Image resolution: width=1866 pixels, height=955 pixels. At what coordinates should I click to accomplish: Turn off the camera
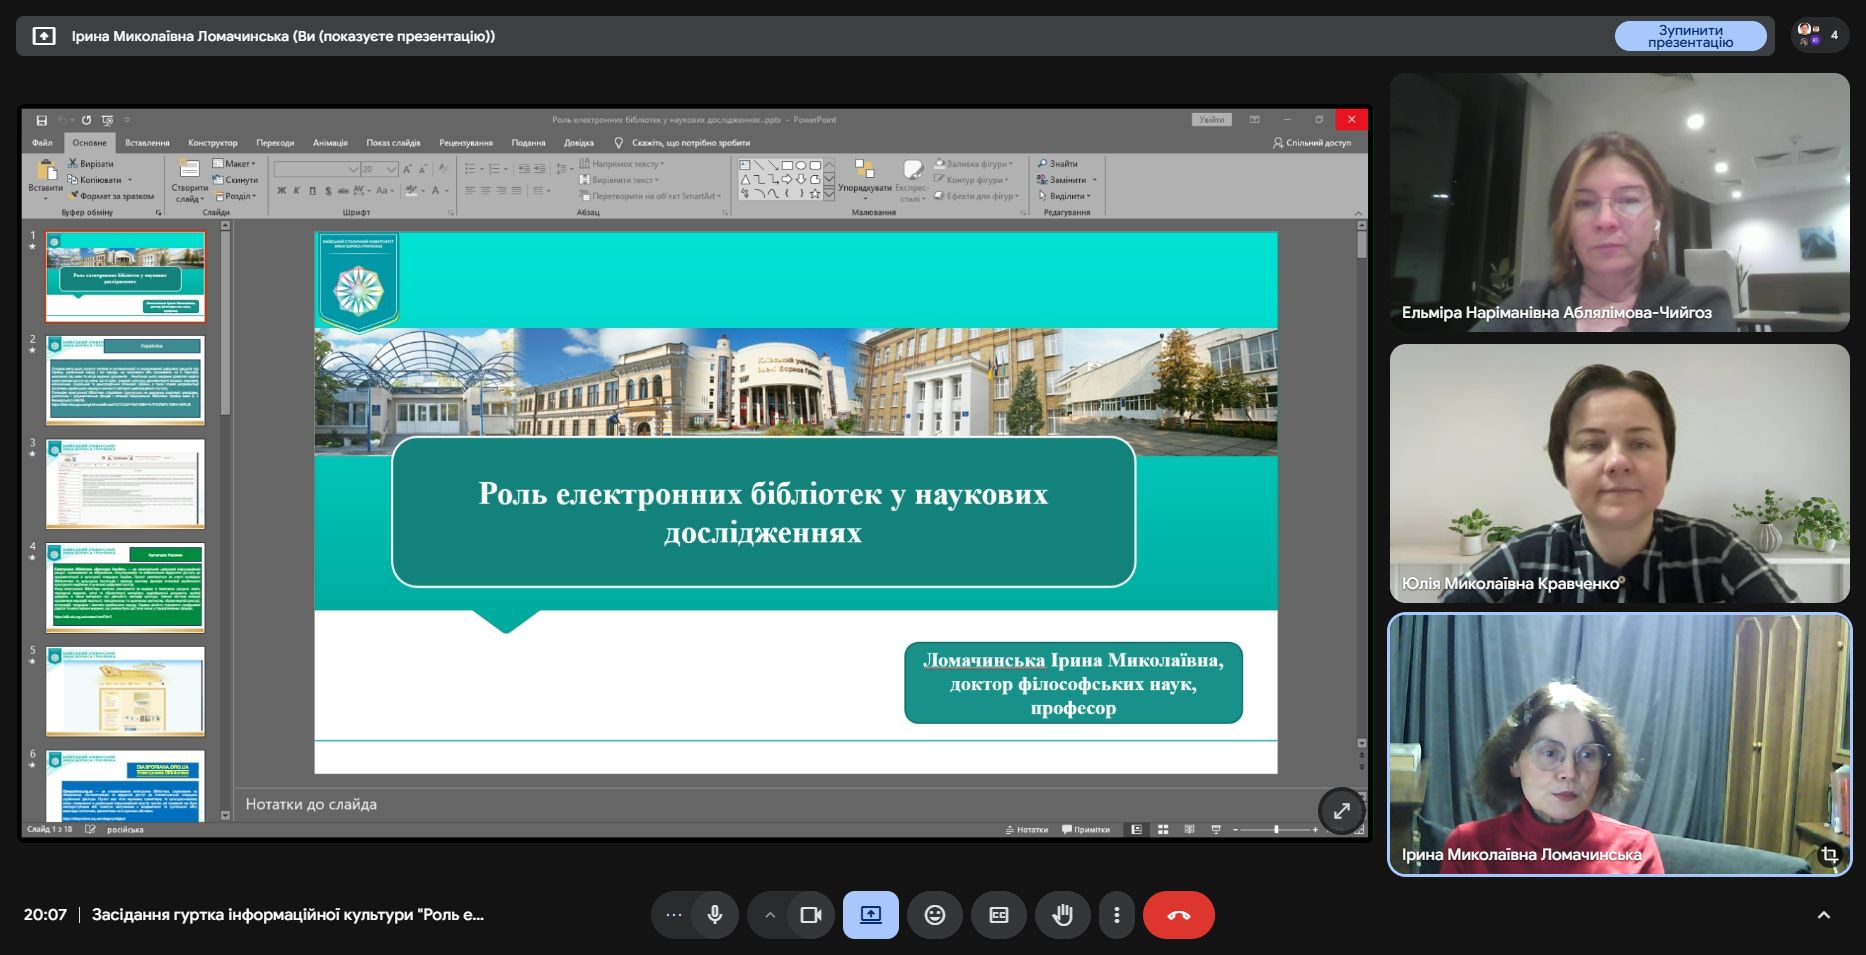coord(810,915)
